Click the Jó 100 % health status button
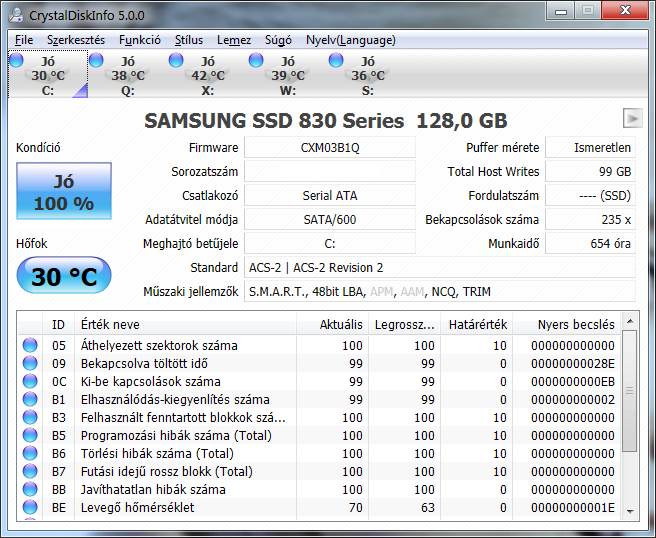This screenshot has height=538, width=656. pyautogui.click(x=64, y=191)
